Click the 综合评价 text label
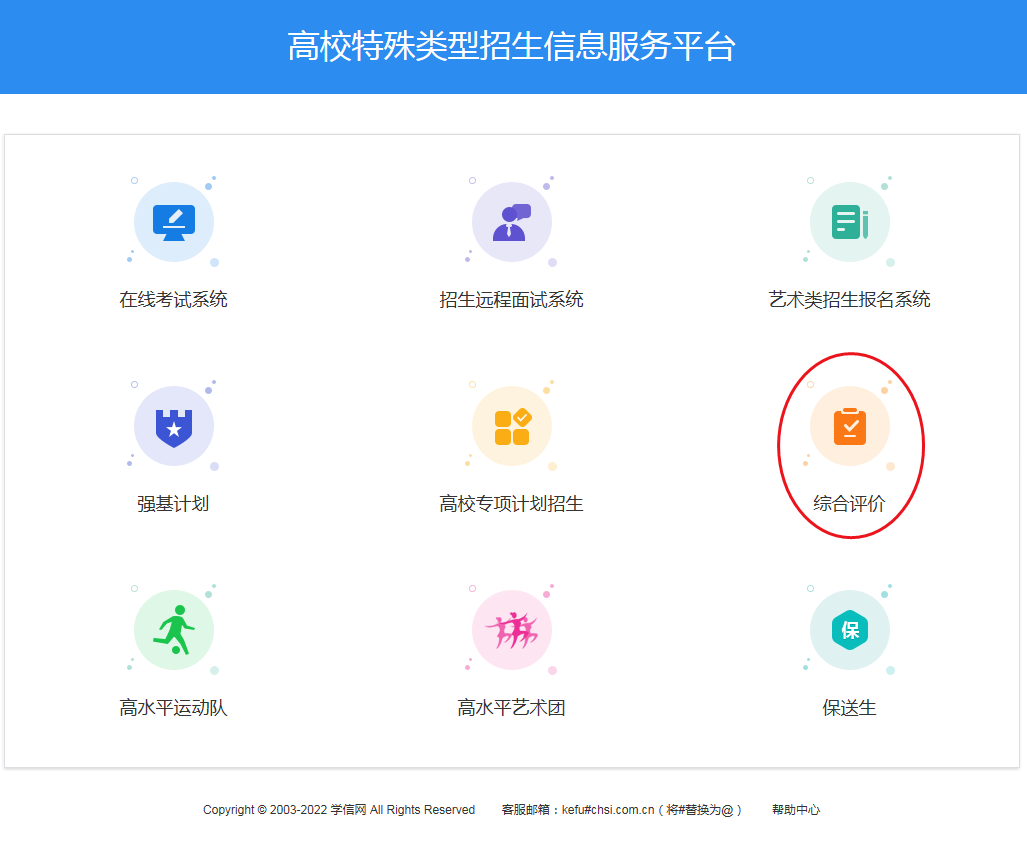 coord(849,504)
